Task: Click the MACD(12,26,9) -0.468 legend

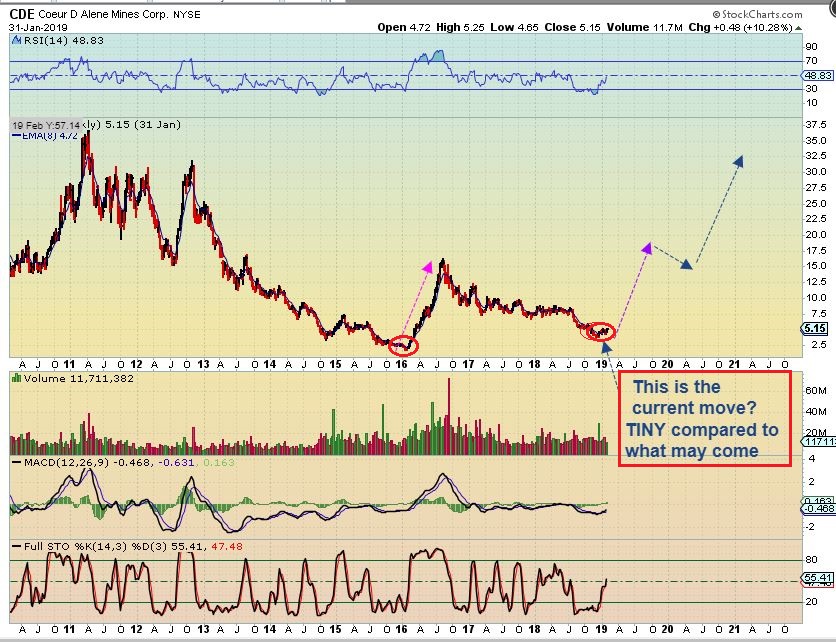Action: (x=87, y=462)
